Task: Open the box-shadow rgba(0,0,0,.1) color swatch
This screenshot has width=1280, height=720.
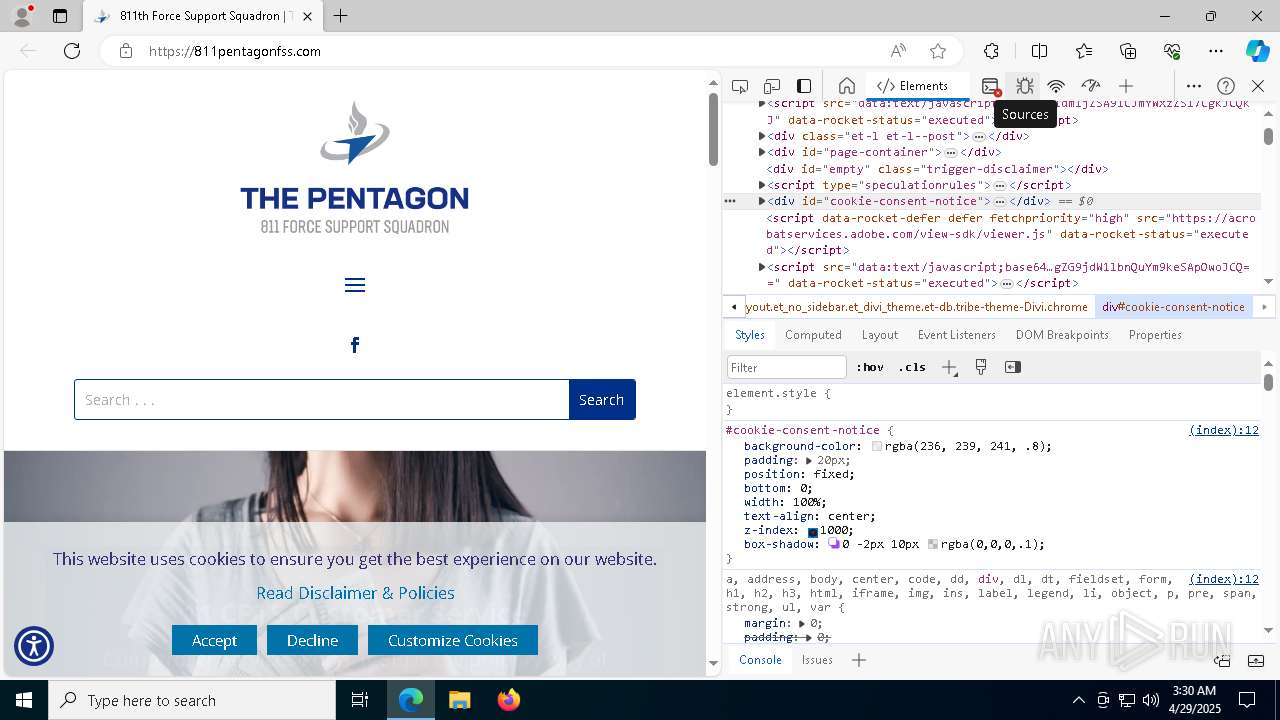Action: click(x=933, y=545)
